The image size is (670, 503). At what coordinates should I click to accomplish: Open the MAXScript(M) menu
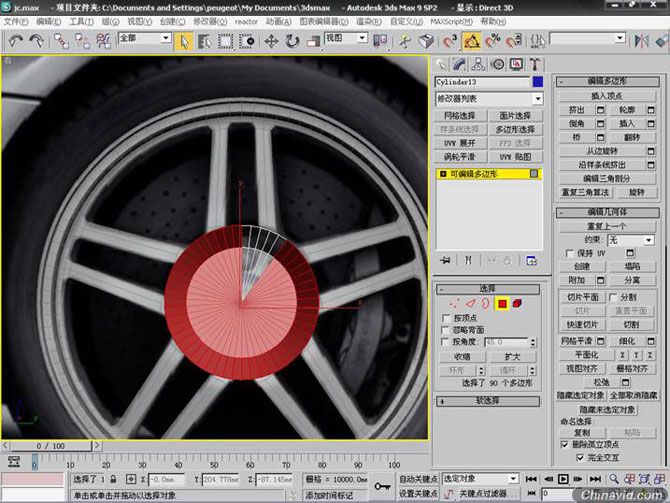point(451,21)
